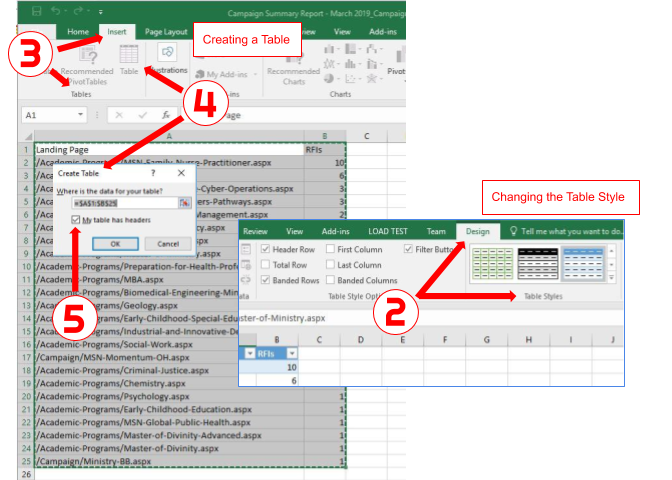This screenshot has height=480, width=672.
Task: Open the Undo history dropdown arrow
Action: click(66, 11)
